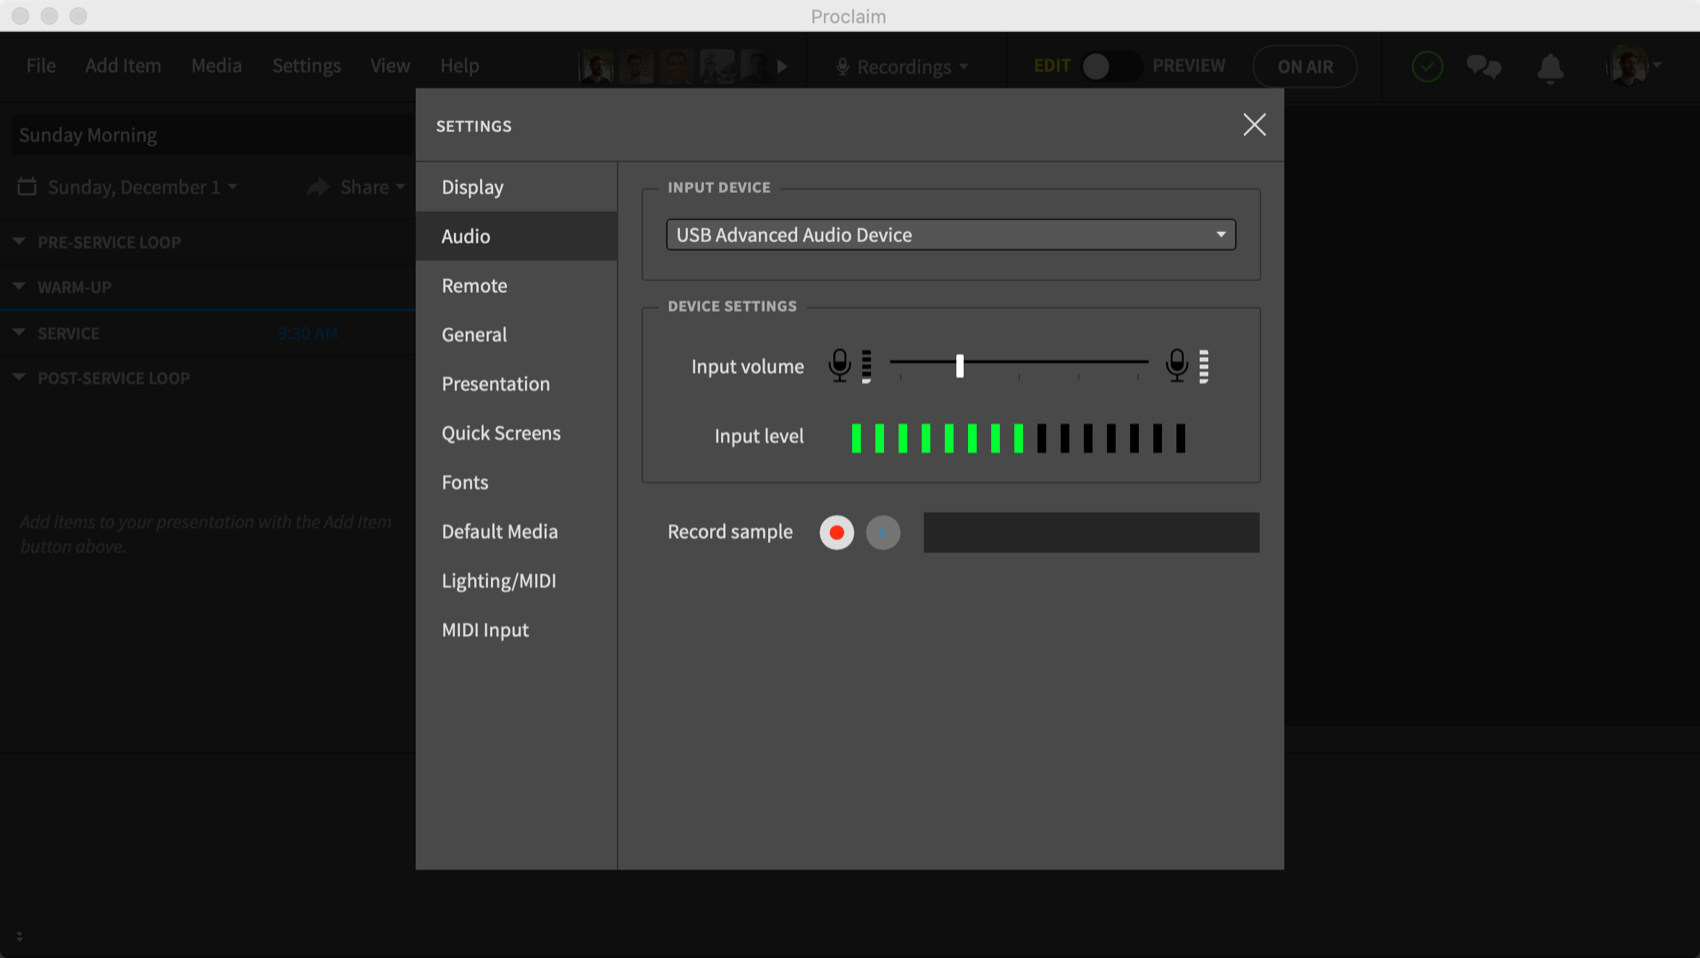Viewport: 1700px width, 958px height.
Task: Click the notifications bell icon
Action: 1549,67
